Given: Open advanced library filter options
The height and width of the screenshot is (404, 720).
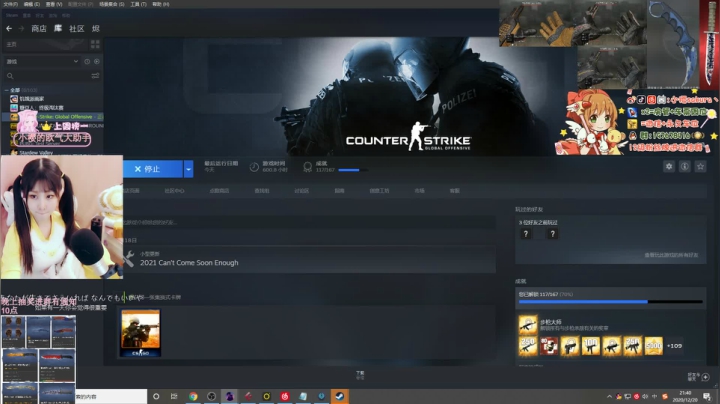Looking at the screenshot, I should (x=96, y=76).
